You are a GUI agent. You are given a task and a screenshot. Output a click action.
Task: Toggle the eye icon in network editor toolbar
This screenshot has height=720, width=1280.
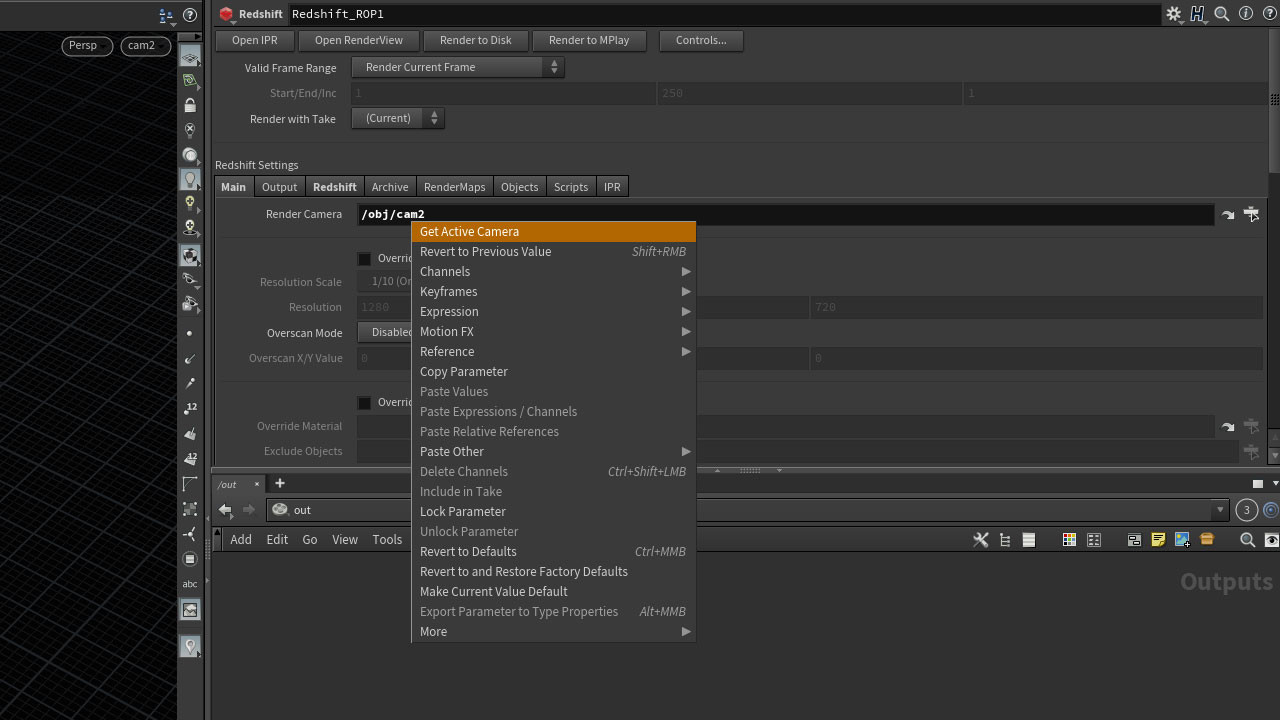coord(1272,540)
